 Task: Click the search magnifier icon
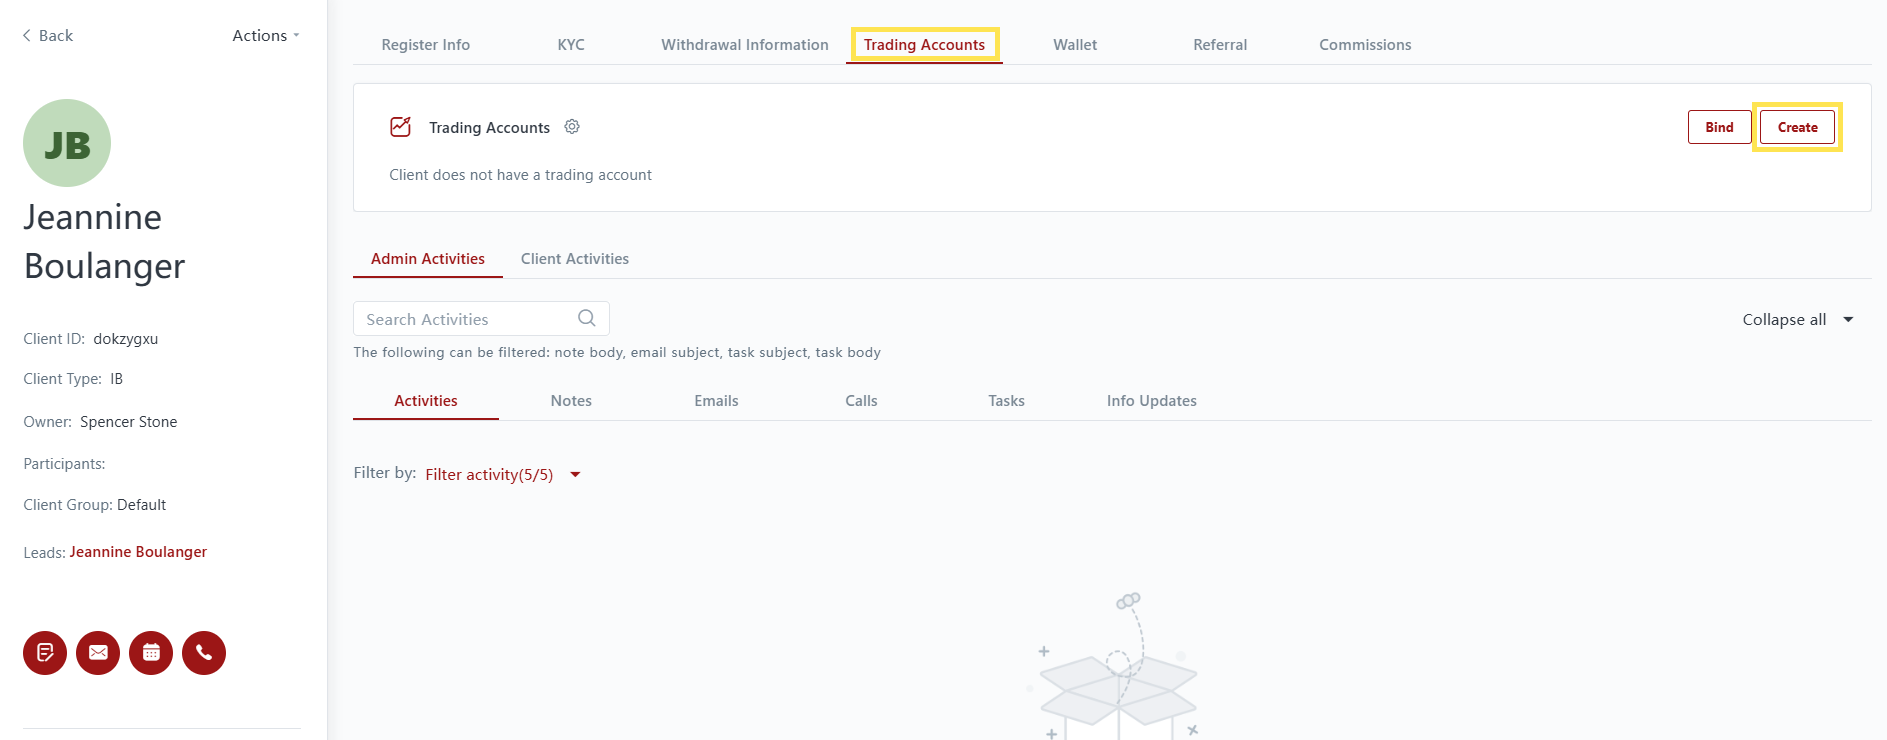coord(587,318)
